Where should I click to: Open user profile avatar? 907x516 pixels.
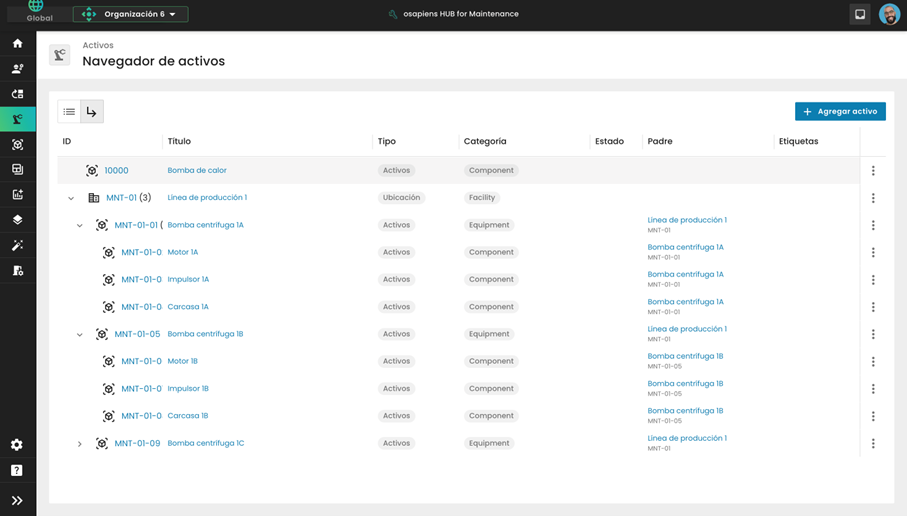(x=889, y=14)
